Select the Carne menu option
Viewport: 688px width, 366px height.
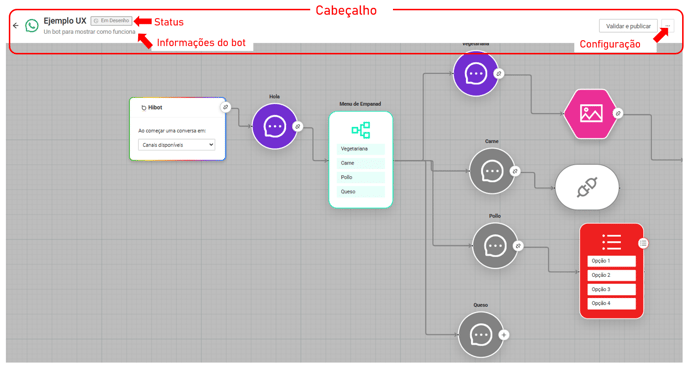tap(361, 163)
